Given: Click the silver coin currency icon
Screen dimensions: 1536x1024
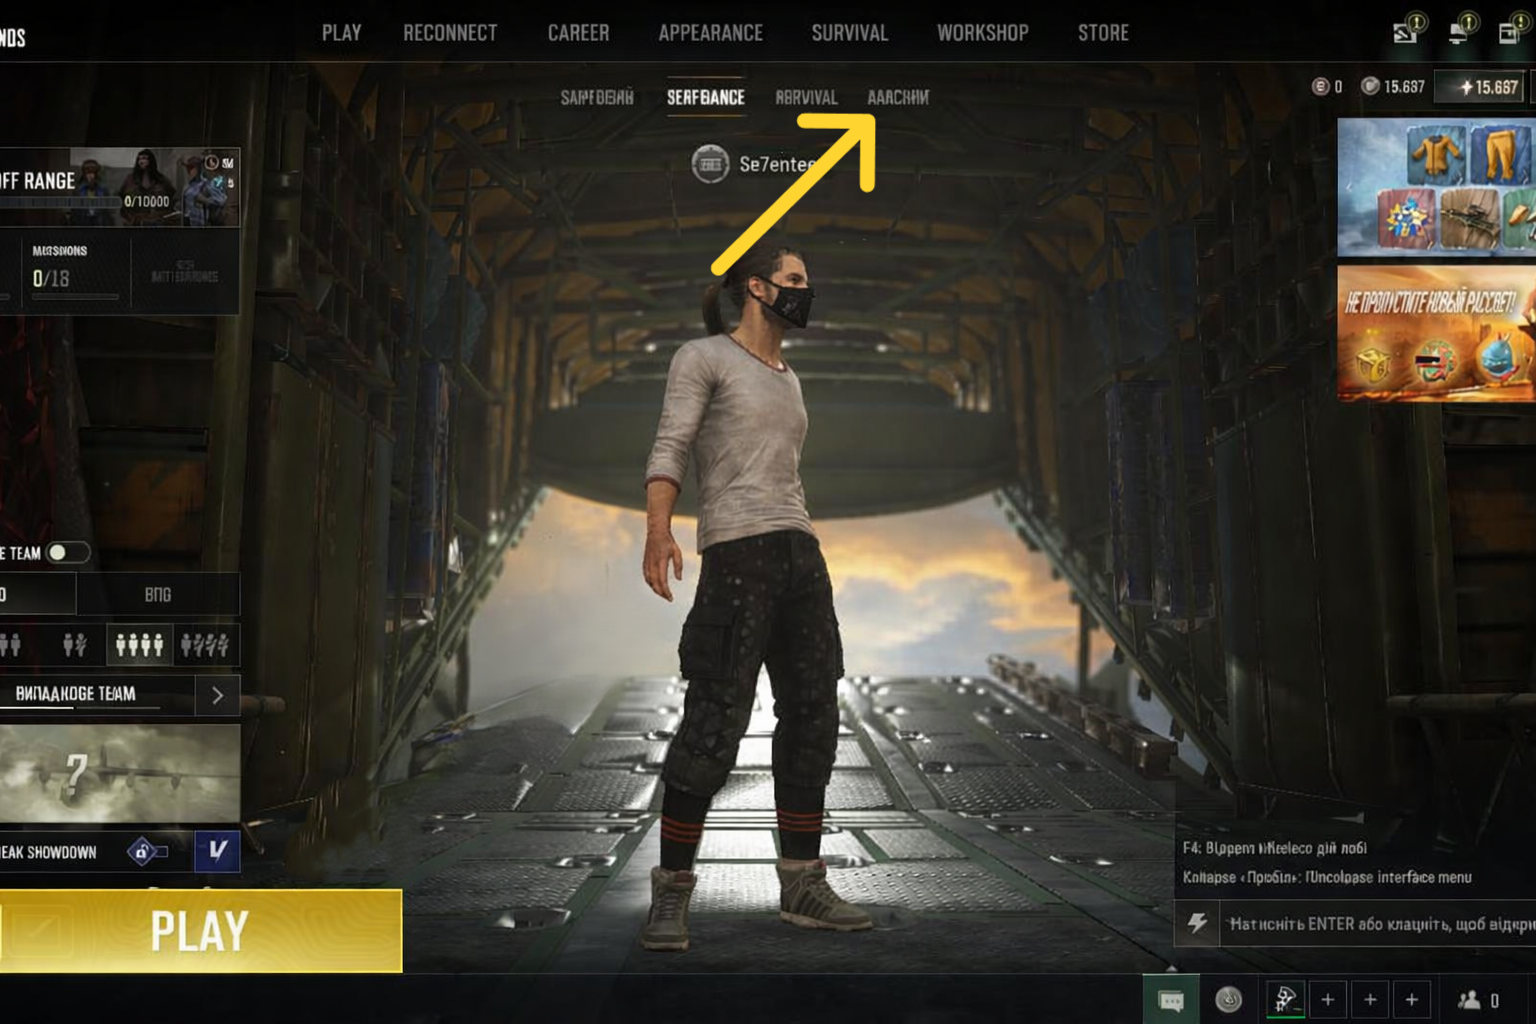Looking at the screenshot, I should (x=1370, y=87).
